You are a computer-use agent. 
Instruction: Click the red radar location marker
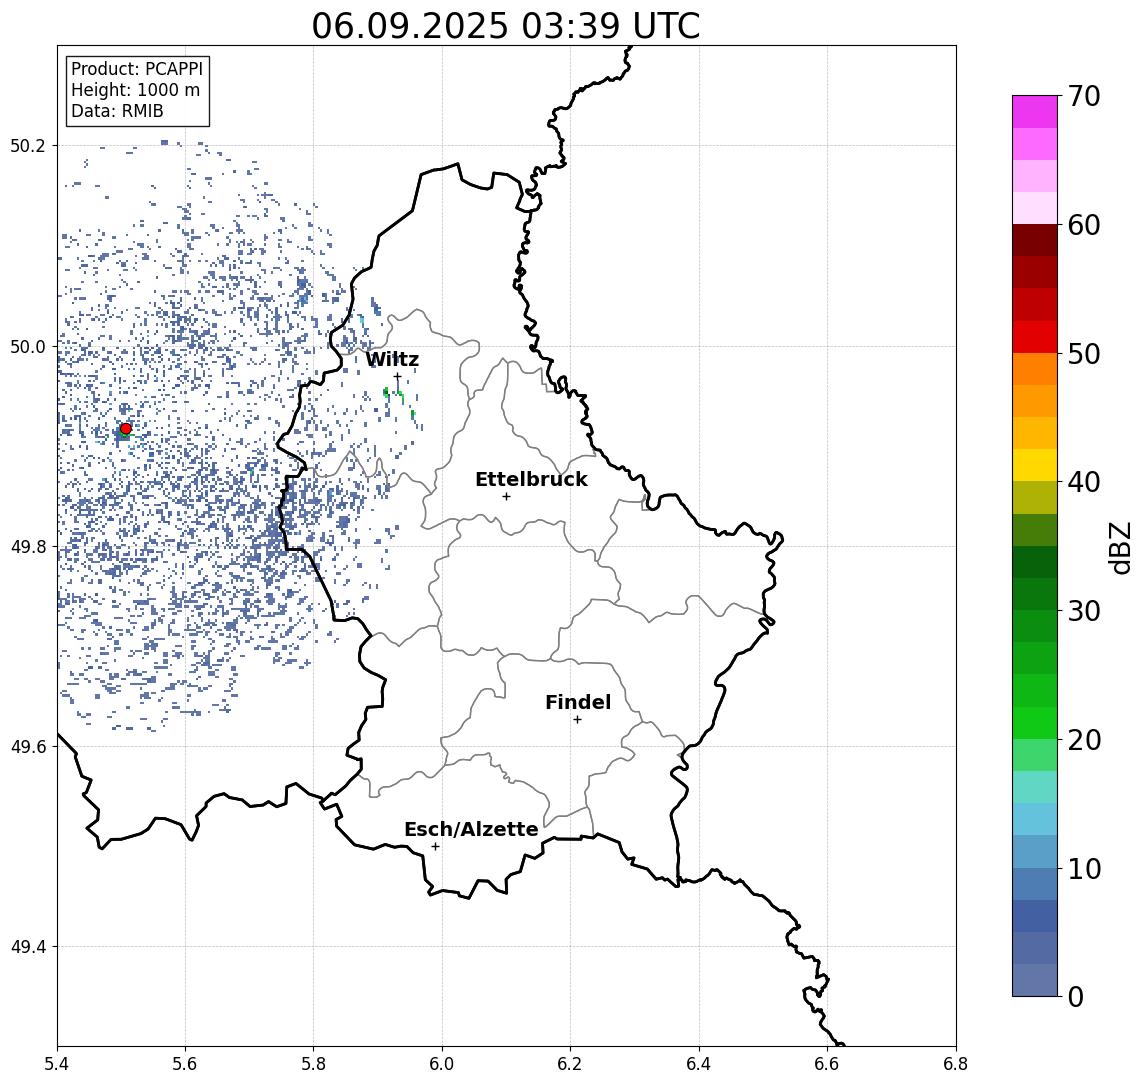point(126,429)
